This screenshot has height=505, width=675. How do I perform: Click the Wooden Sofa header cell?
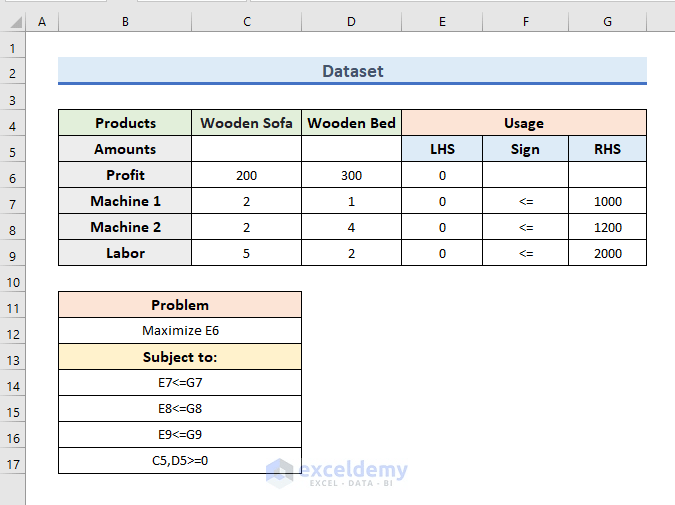pyautogui.click(x=247, y=123)
